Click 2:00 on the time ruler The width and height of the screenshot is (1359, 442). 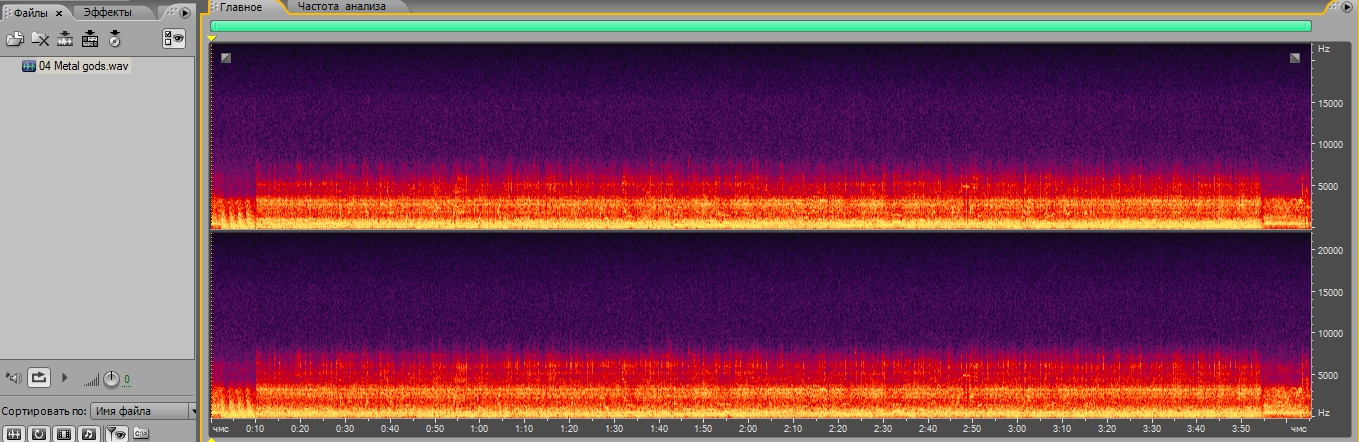click(x=748, y=428)
